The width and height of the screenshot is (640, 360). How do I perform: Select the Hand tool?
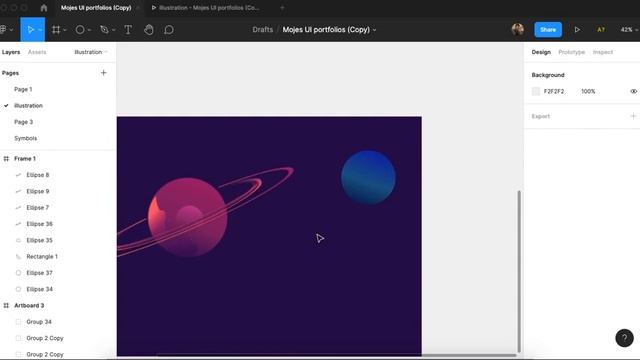(149, 29)
